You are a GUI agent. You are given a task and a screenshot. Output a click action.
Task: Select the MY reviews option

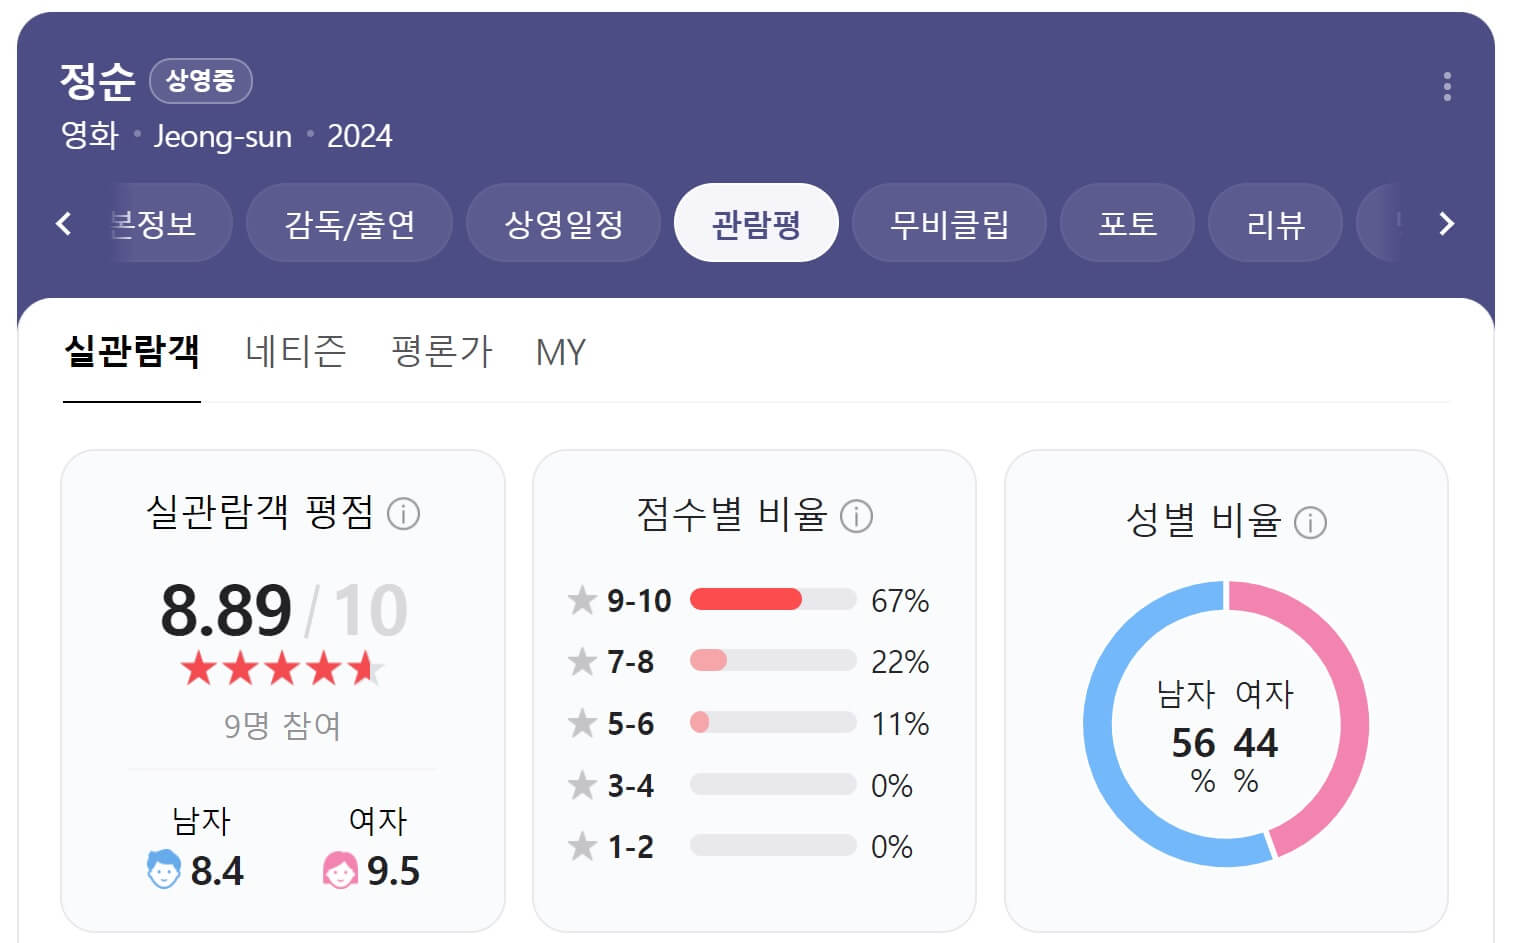click(561, 352)
